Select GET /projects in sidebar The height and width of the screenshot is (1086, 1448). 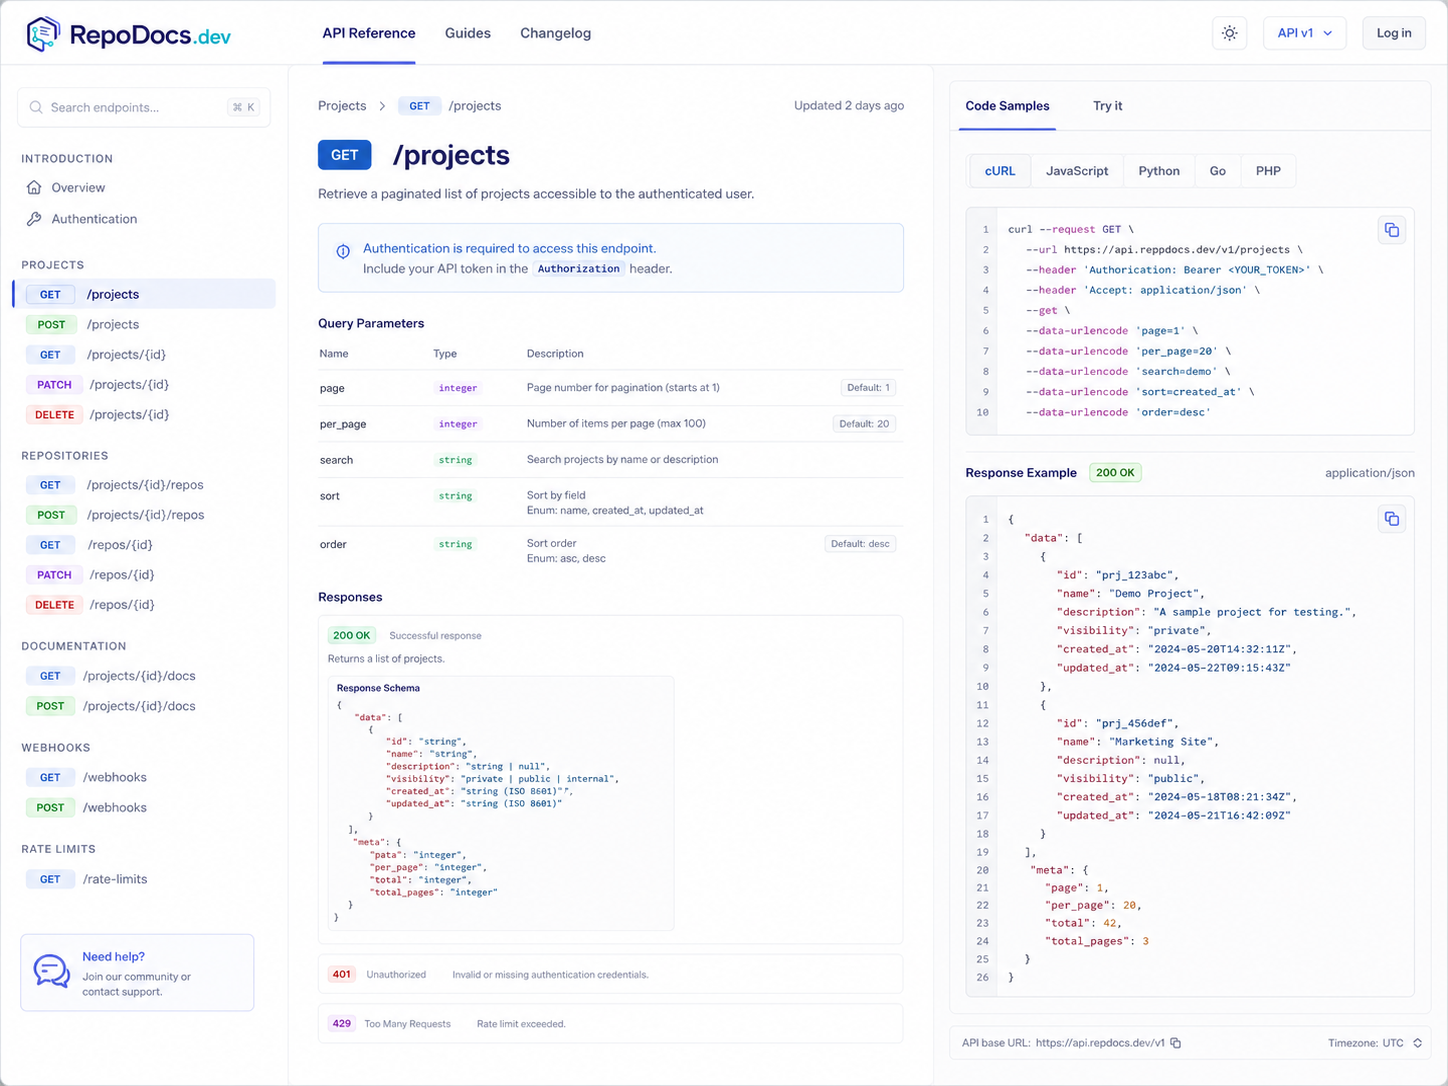point(144,294)
